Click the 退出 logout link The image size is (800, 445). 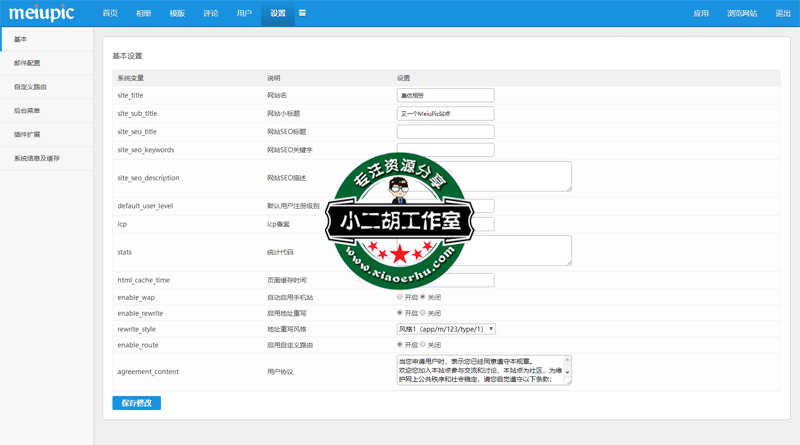pos(782,14)
